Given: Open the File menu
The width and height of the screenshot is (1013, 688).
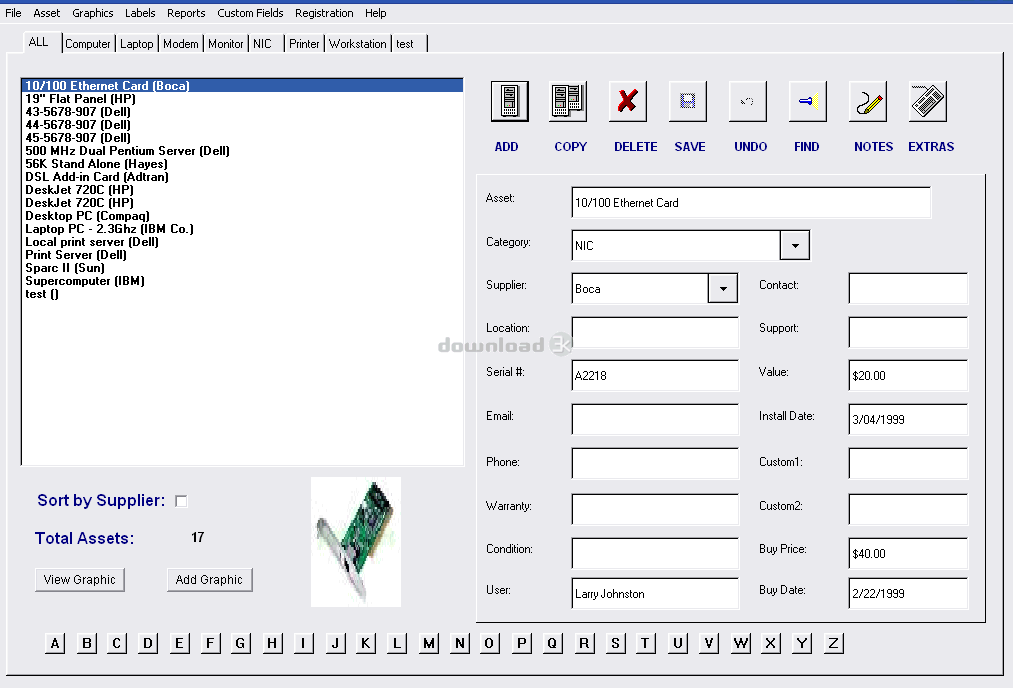Looking at the screenshot, I should (14, 13).
